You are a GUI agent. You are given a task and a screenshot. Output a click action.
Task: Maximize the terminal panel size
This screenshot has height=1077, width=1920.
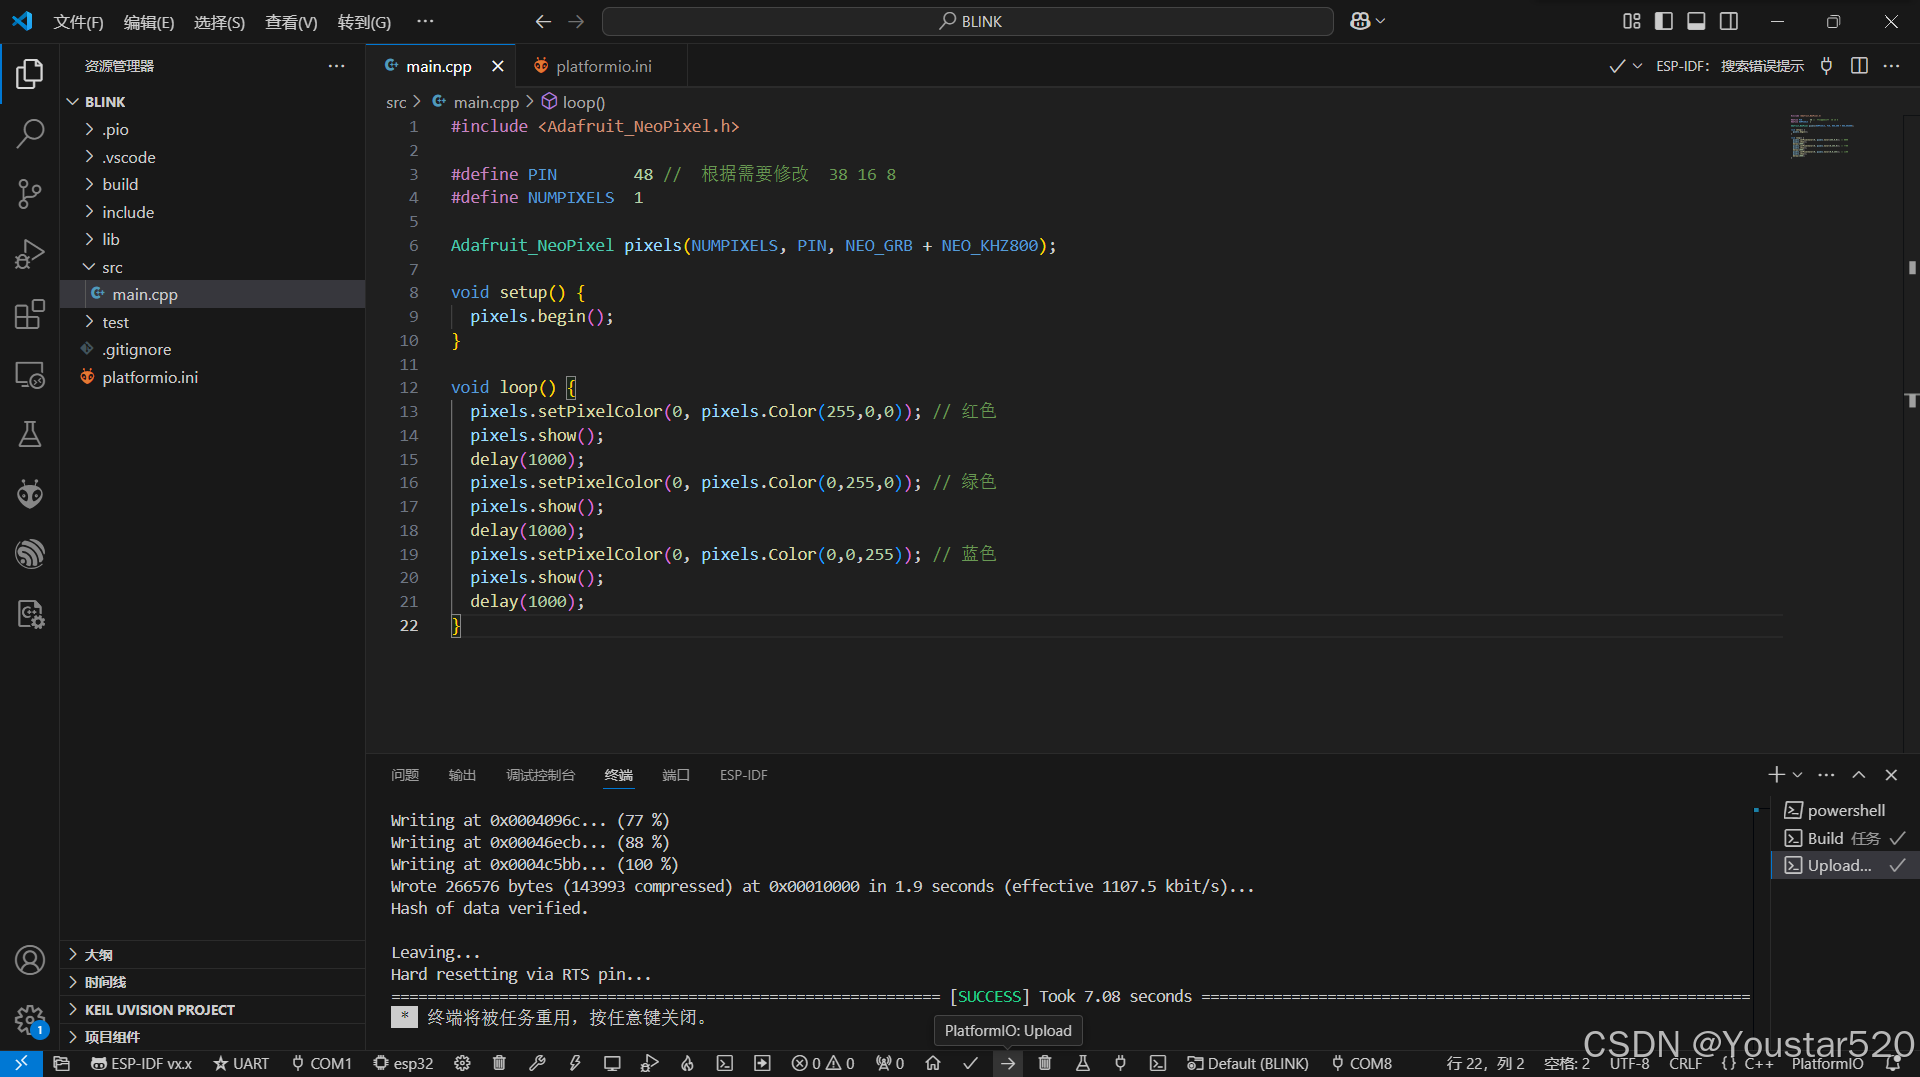[1859, 775]
